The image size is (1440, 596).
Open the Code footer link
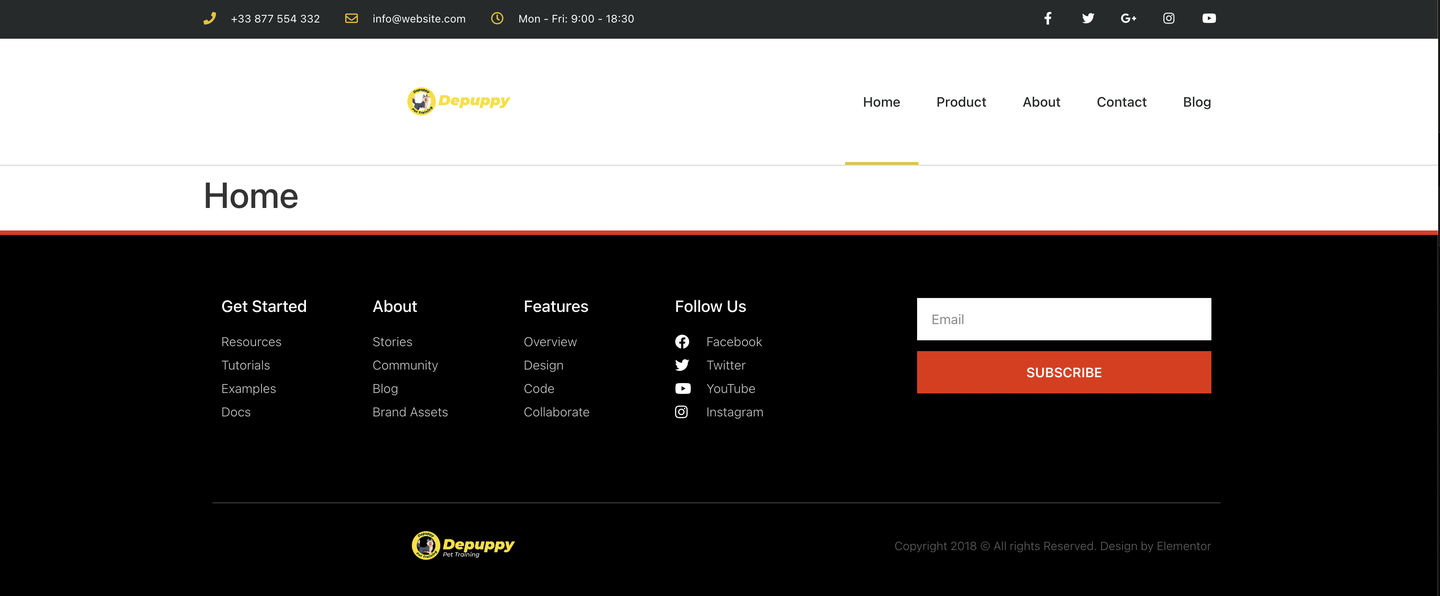tap(539, 389)
